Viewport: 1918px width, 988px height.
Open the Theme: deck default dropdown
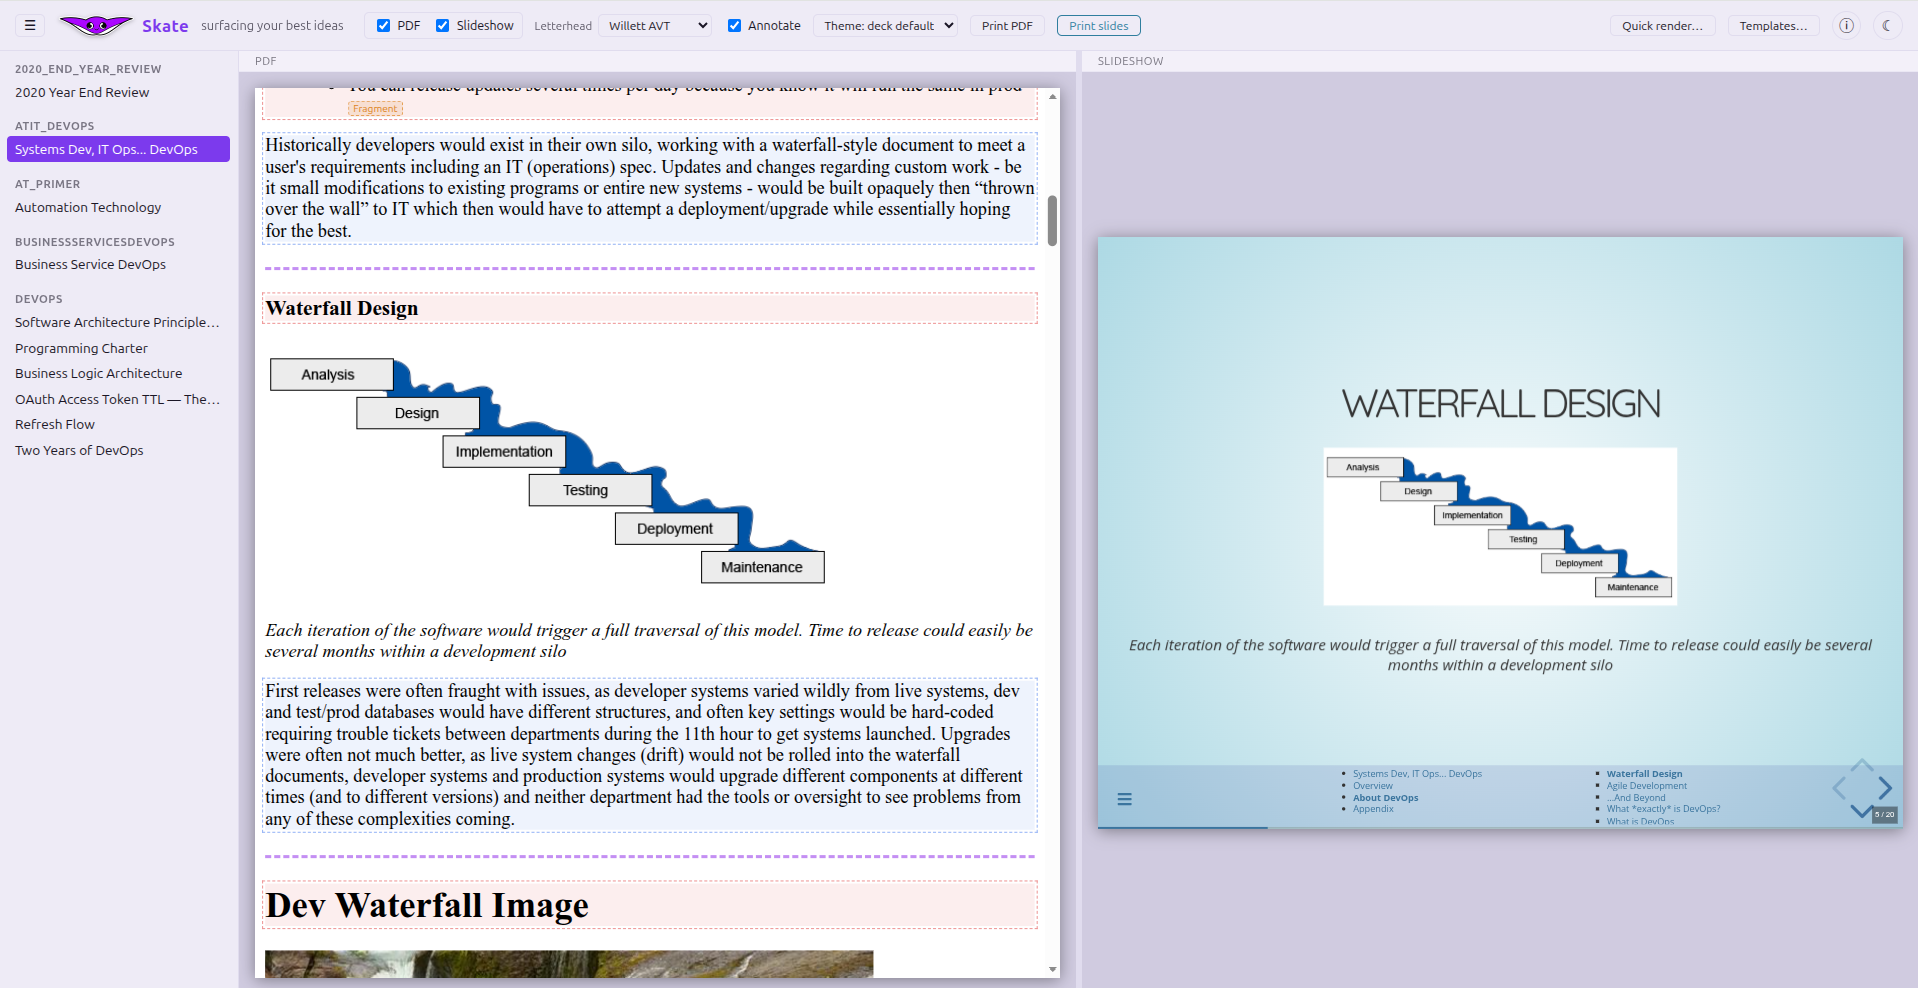[885, 26]
